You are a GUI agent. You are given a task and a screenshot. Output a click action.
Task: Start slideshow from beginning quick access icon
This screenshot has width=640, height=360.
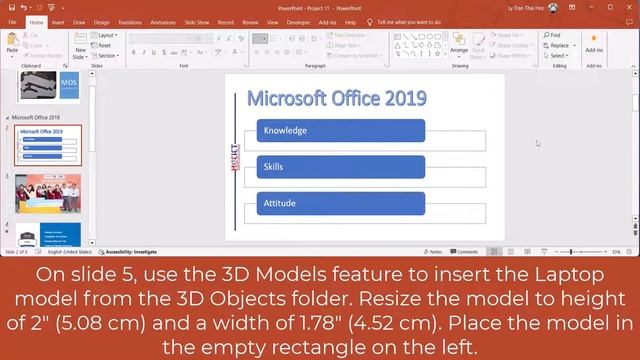pyautogui.click(x=51, y=7)
